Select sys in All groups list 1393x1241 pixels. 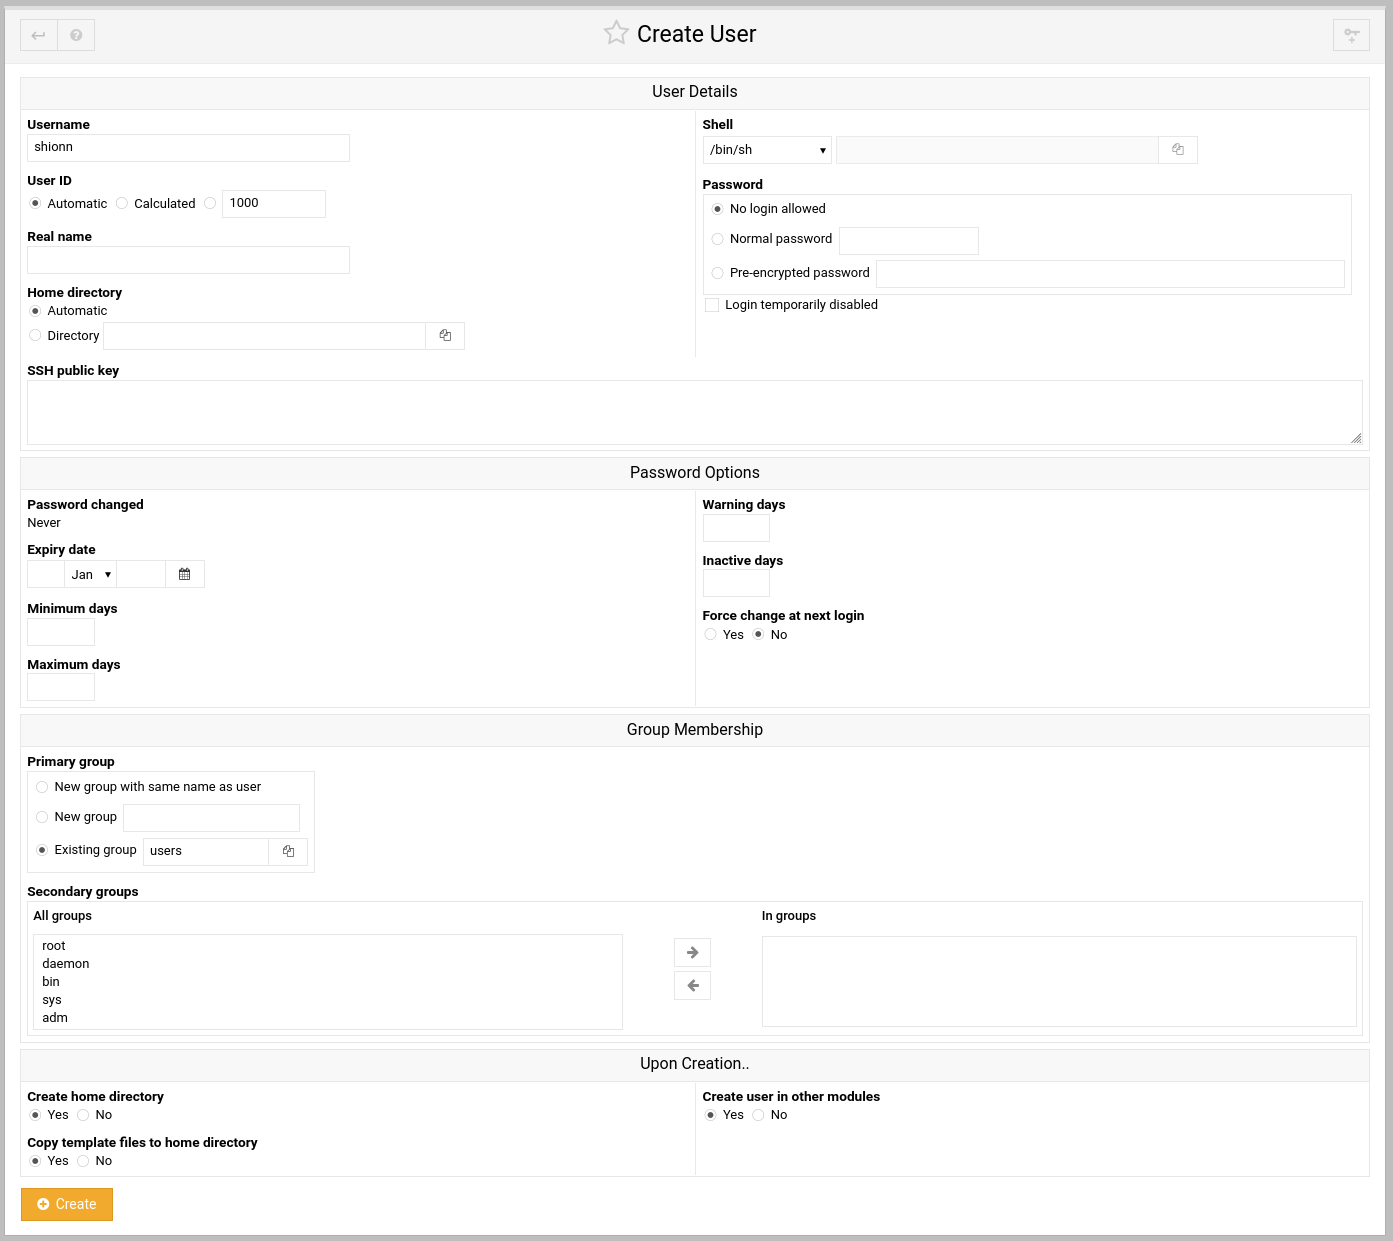tap(328, 1000)
